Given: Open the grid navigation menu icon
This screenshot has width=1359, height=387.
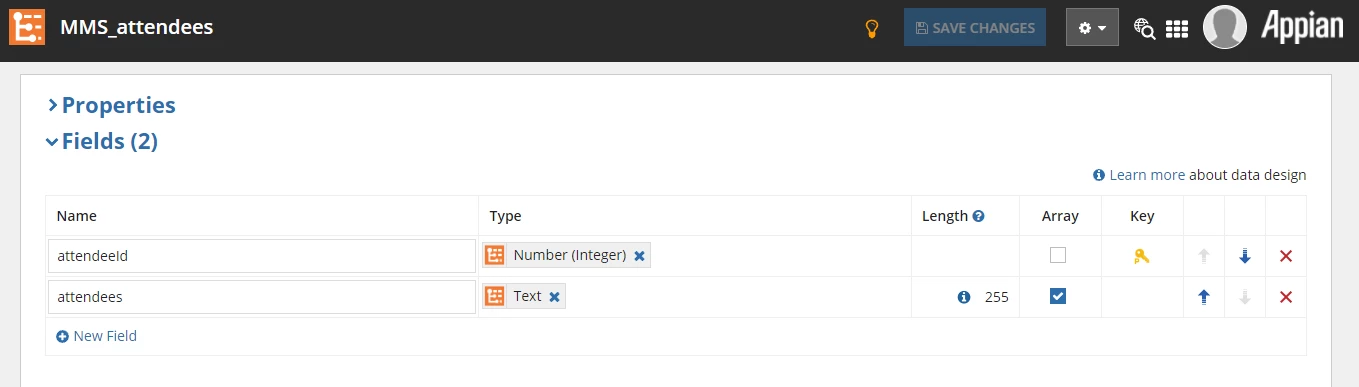Looking at the screenshot, I should [x=1177, y=29].
